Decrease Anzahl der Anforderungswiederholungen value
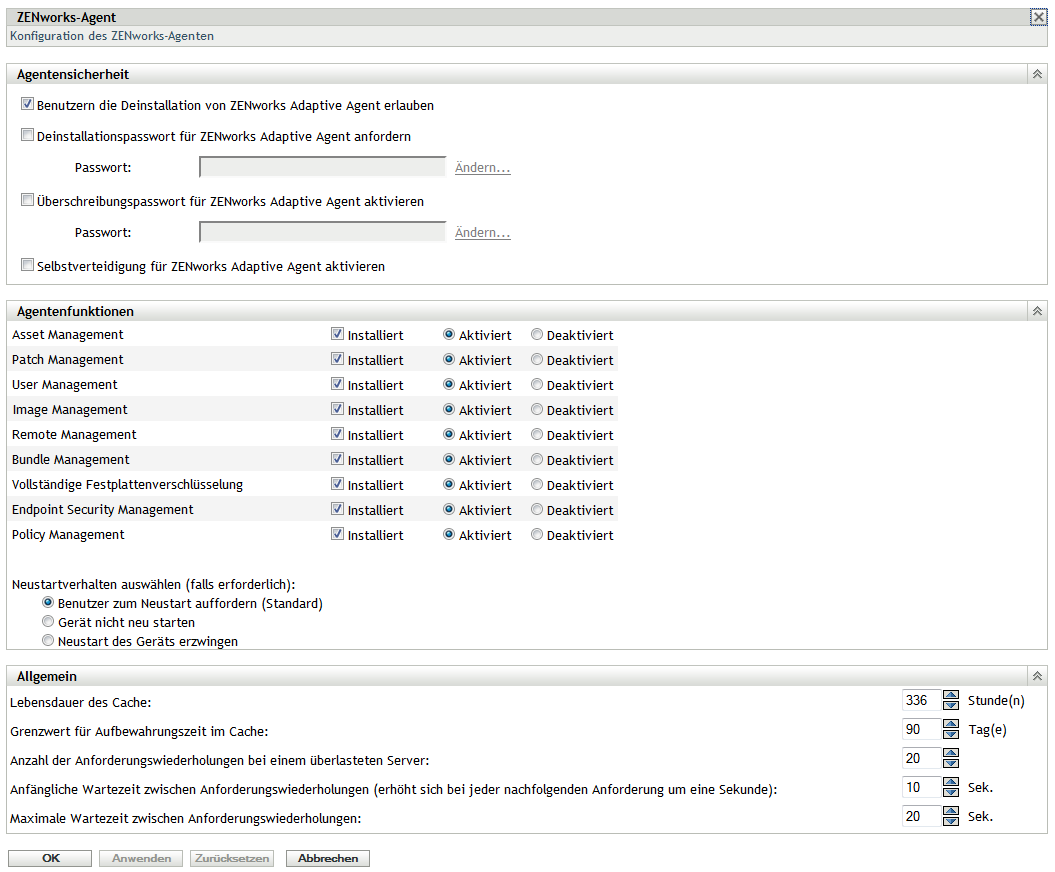 (951, 763)
